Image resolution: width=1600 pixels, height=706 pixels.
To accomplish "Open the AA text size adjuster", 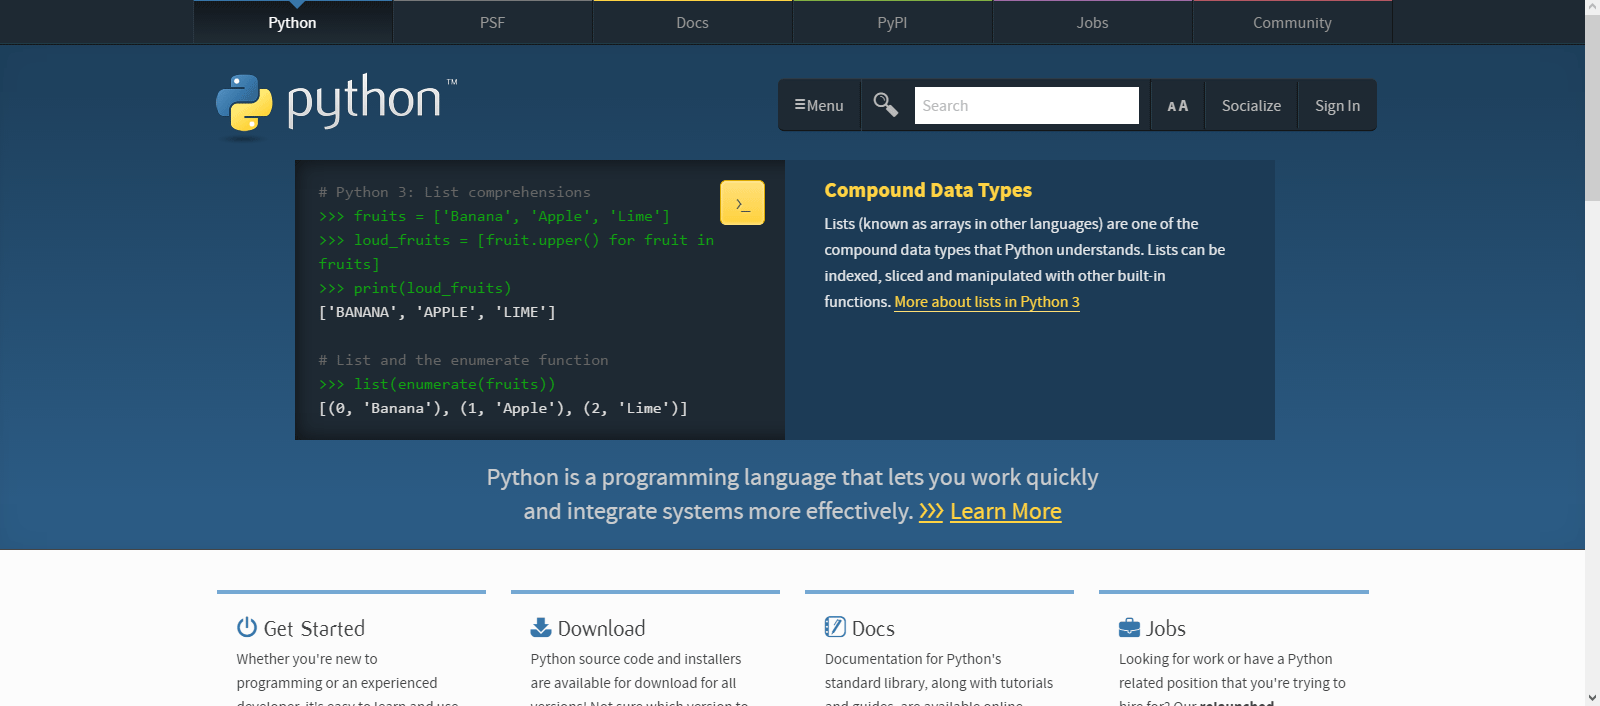I will (x=1177, y=105).
